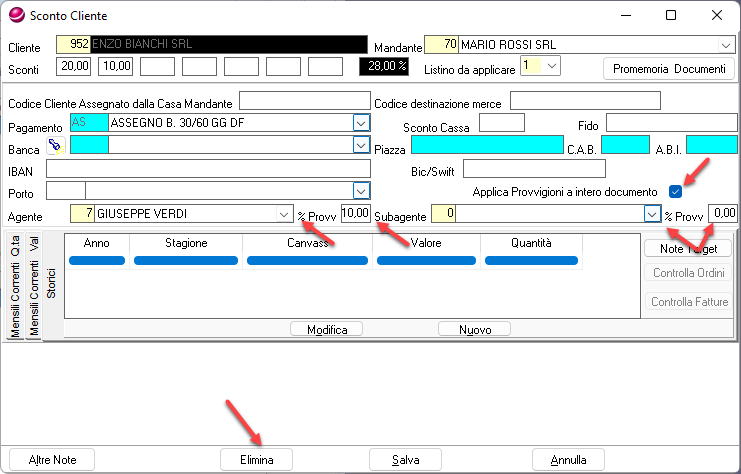Click the Note Target button

pos(688,249)
